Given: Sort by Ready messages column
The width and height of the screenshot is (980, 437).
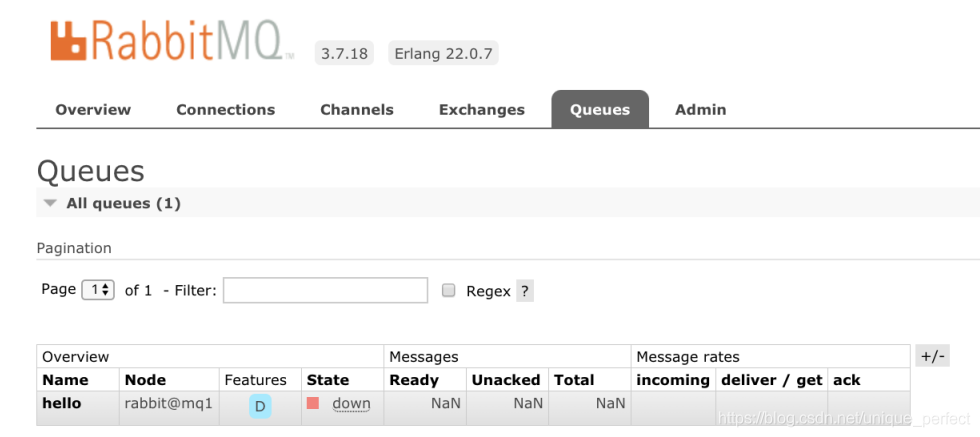Looking at the screenshot, I should pos(414,380).
